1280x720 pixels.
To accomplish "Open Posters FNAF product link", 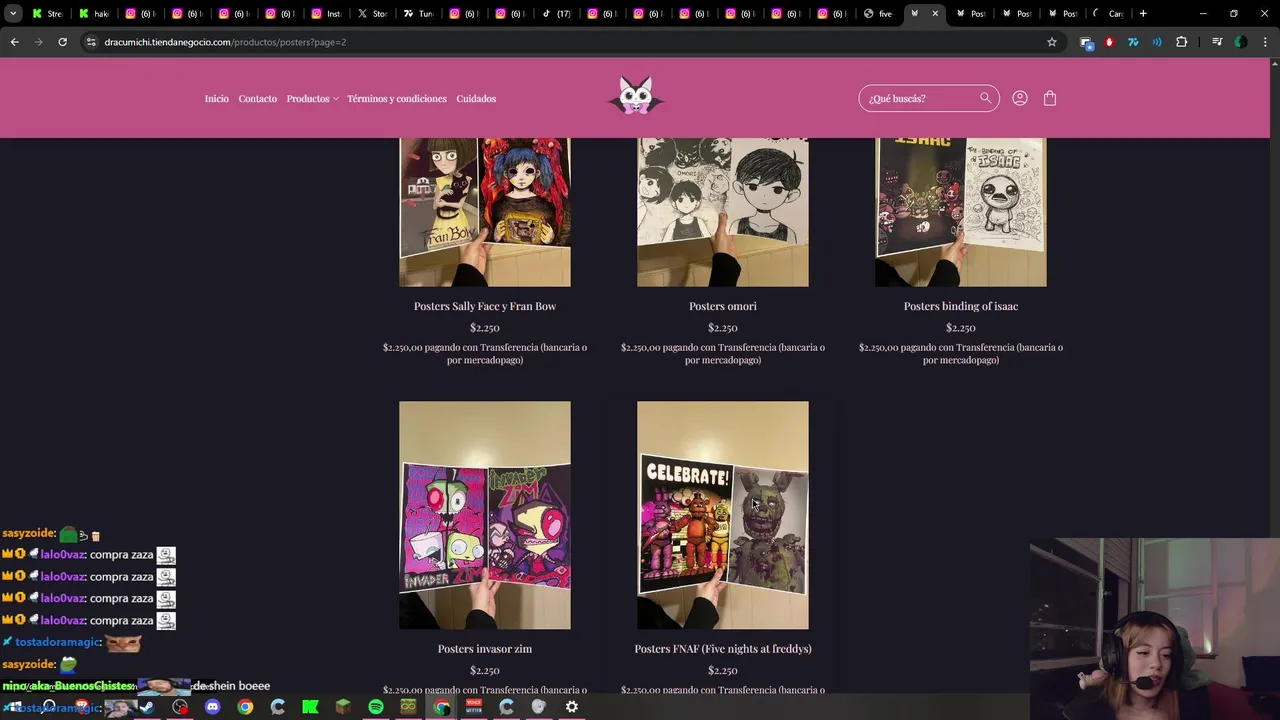I will point(723,649).
